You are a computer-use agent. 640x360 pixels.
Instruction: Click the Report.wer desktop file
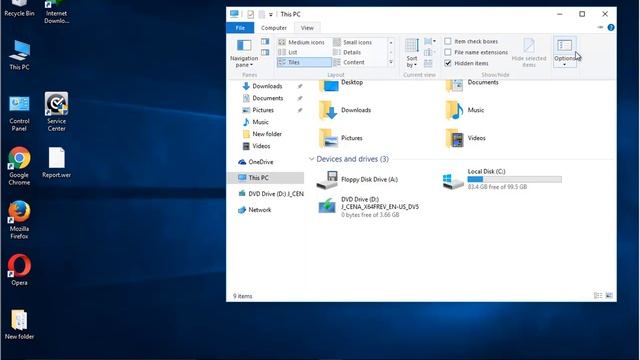56,162
